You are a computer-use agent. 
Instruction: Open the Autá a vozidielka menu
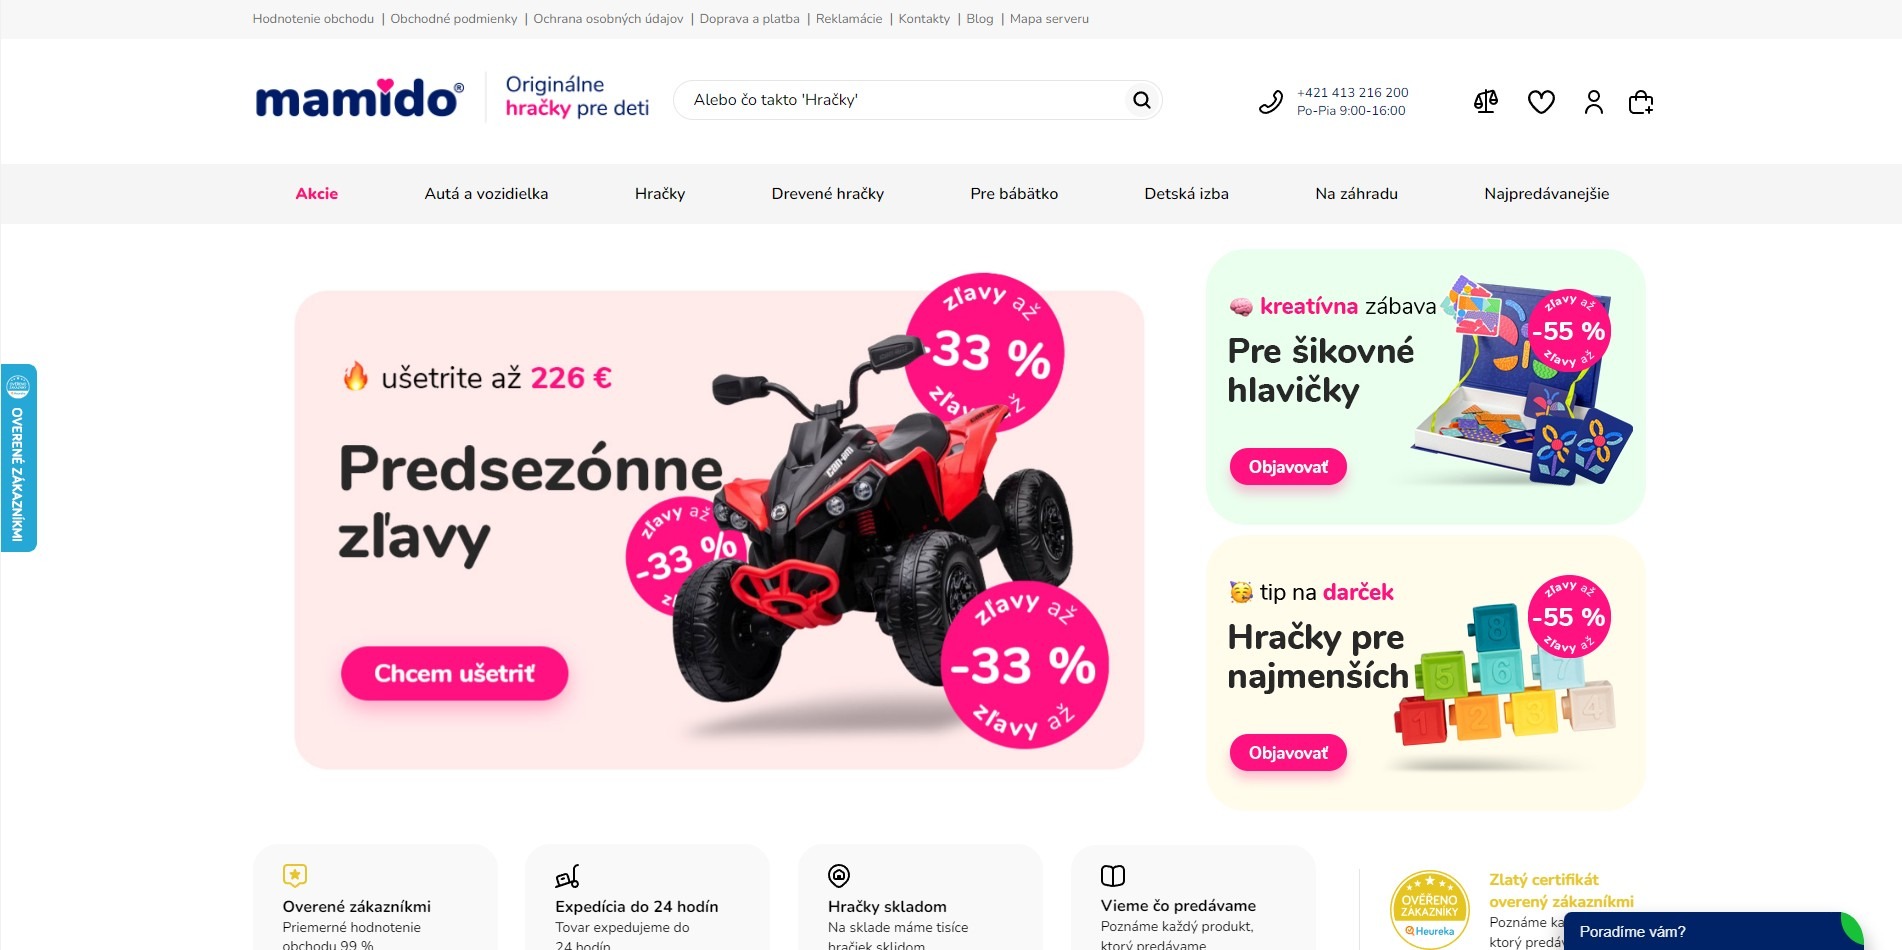coord(486,194)
